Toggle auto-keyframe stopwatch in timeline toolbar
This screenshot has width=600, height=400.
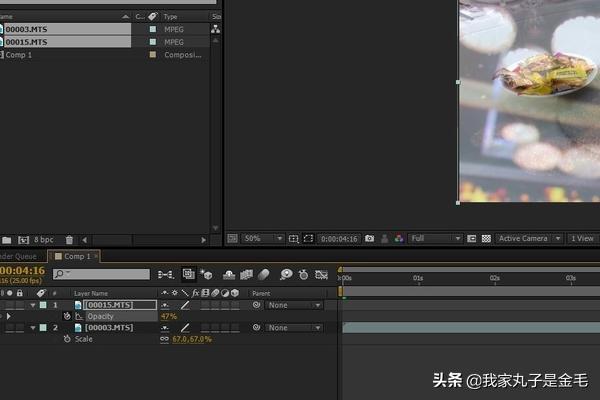coord(303,274)
